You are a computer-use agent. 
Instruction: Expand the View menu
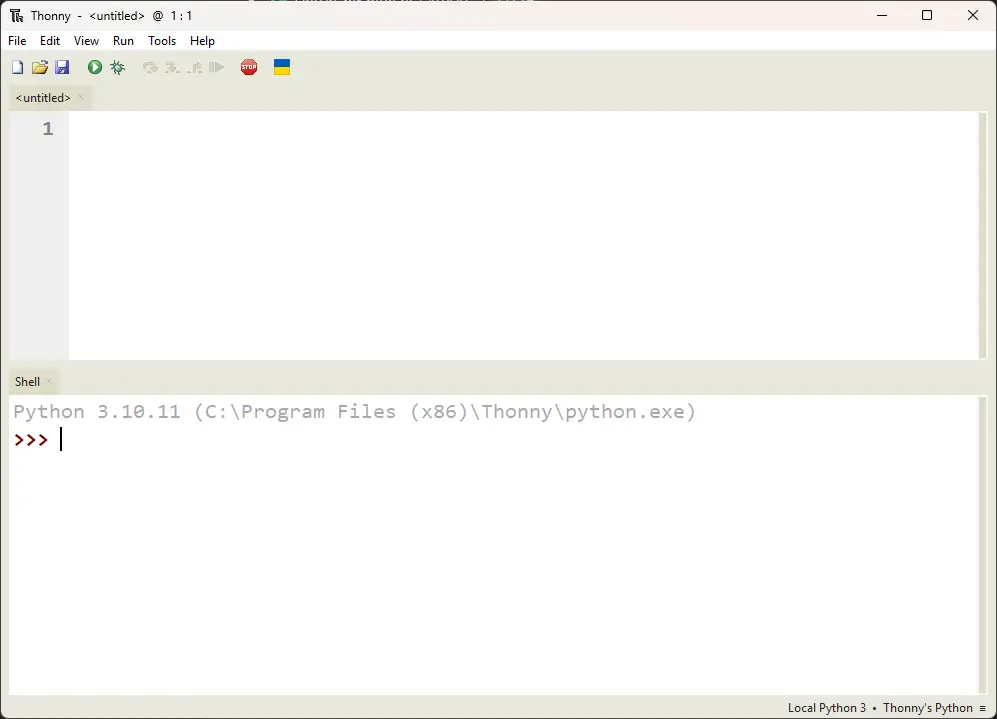tap(87, 41)
